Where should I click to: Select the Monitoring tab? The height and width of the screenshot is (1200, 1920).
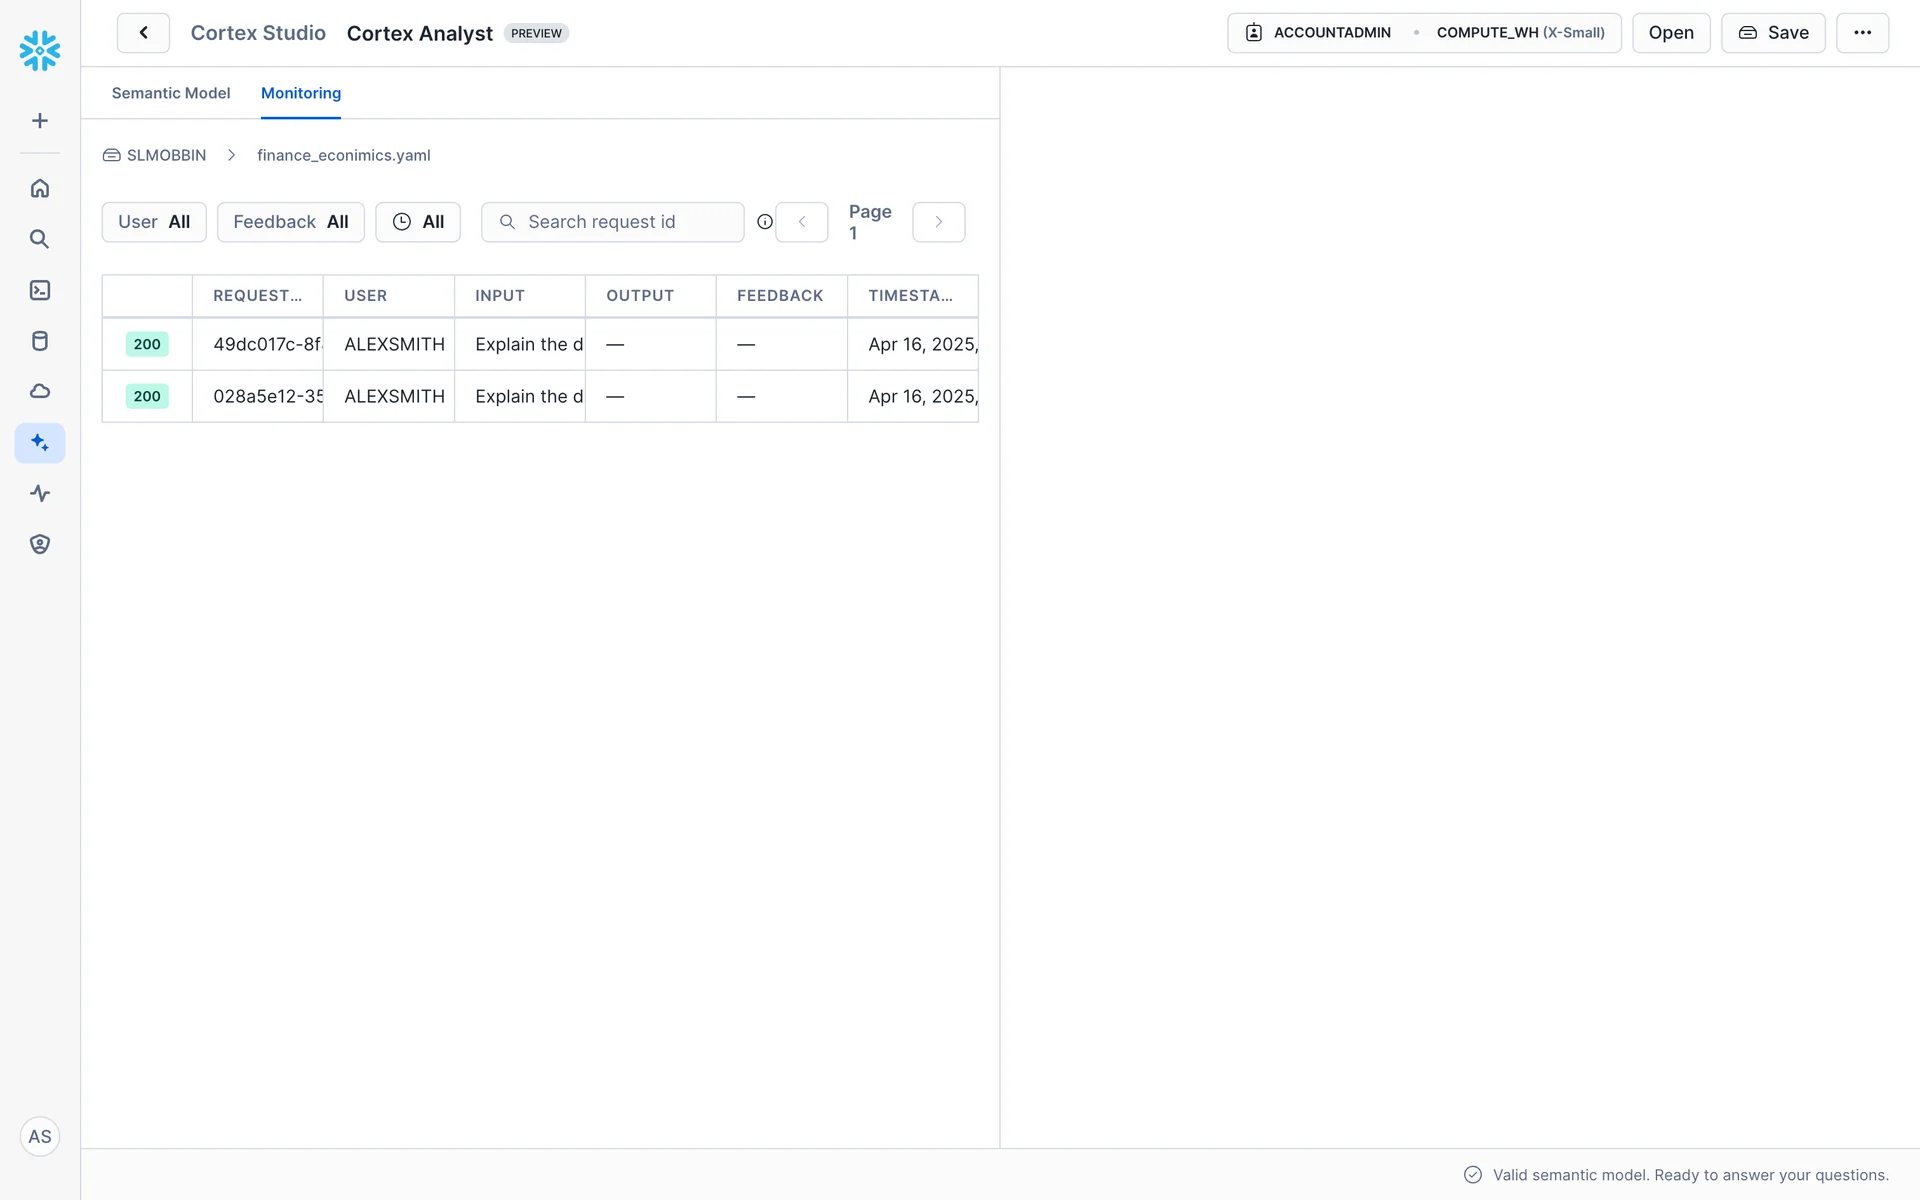click(301, 93)
